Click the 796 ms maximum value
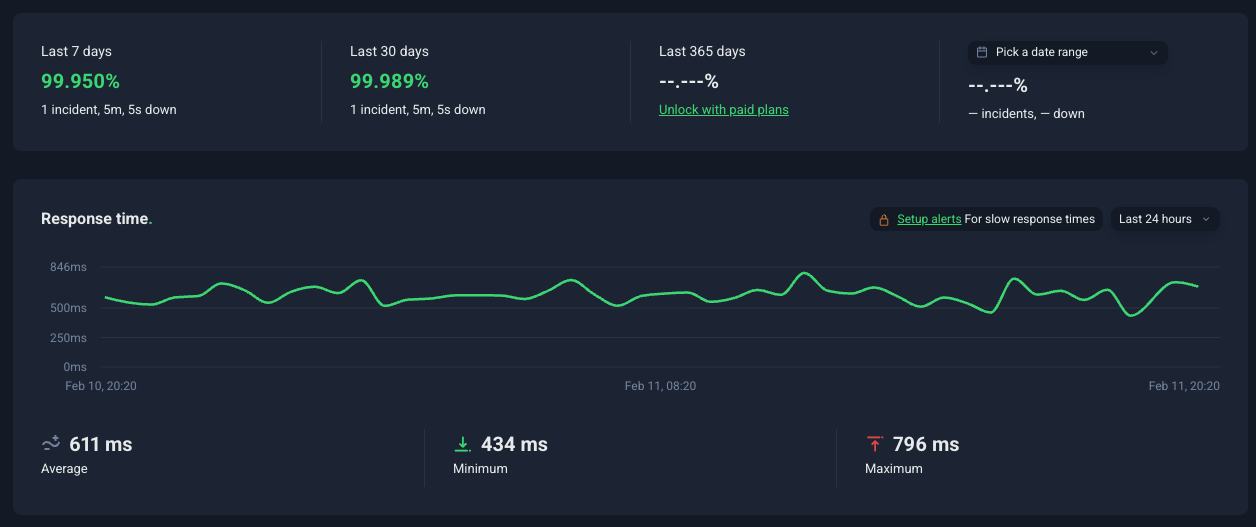This screenshot has height=527, width=1256. point(925,444)
